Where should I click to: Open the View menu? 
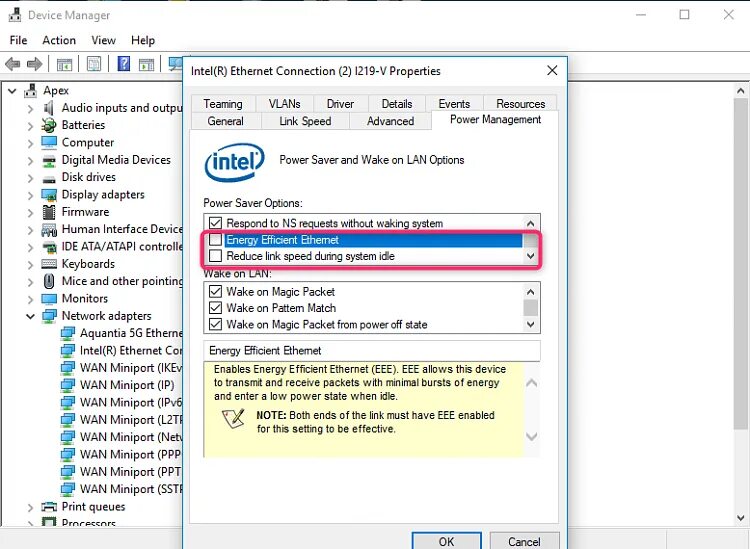(103, 41)
